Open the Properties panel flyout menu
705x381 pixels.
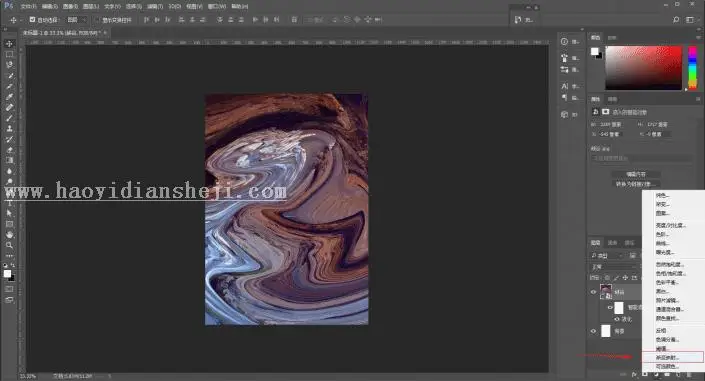[698, 99]
